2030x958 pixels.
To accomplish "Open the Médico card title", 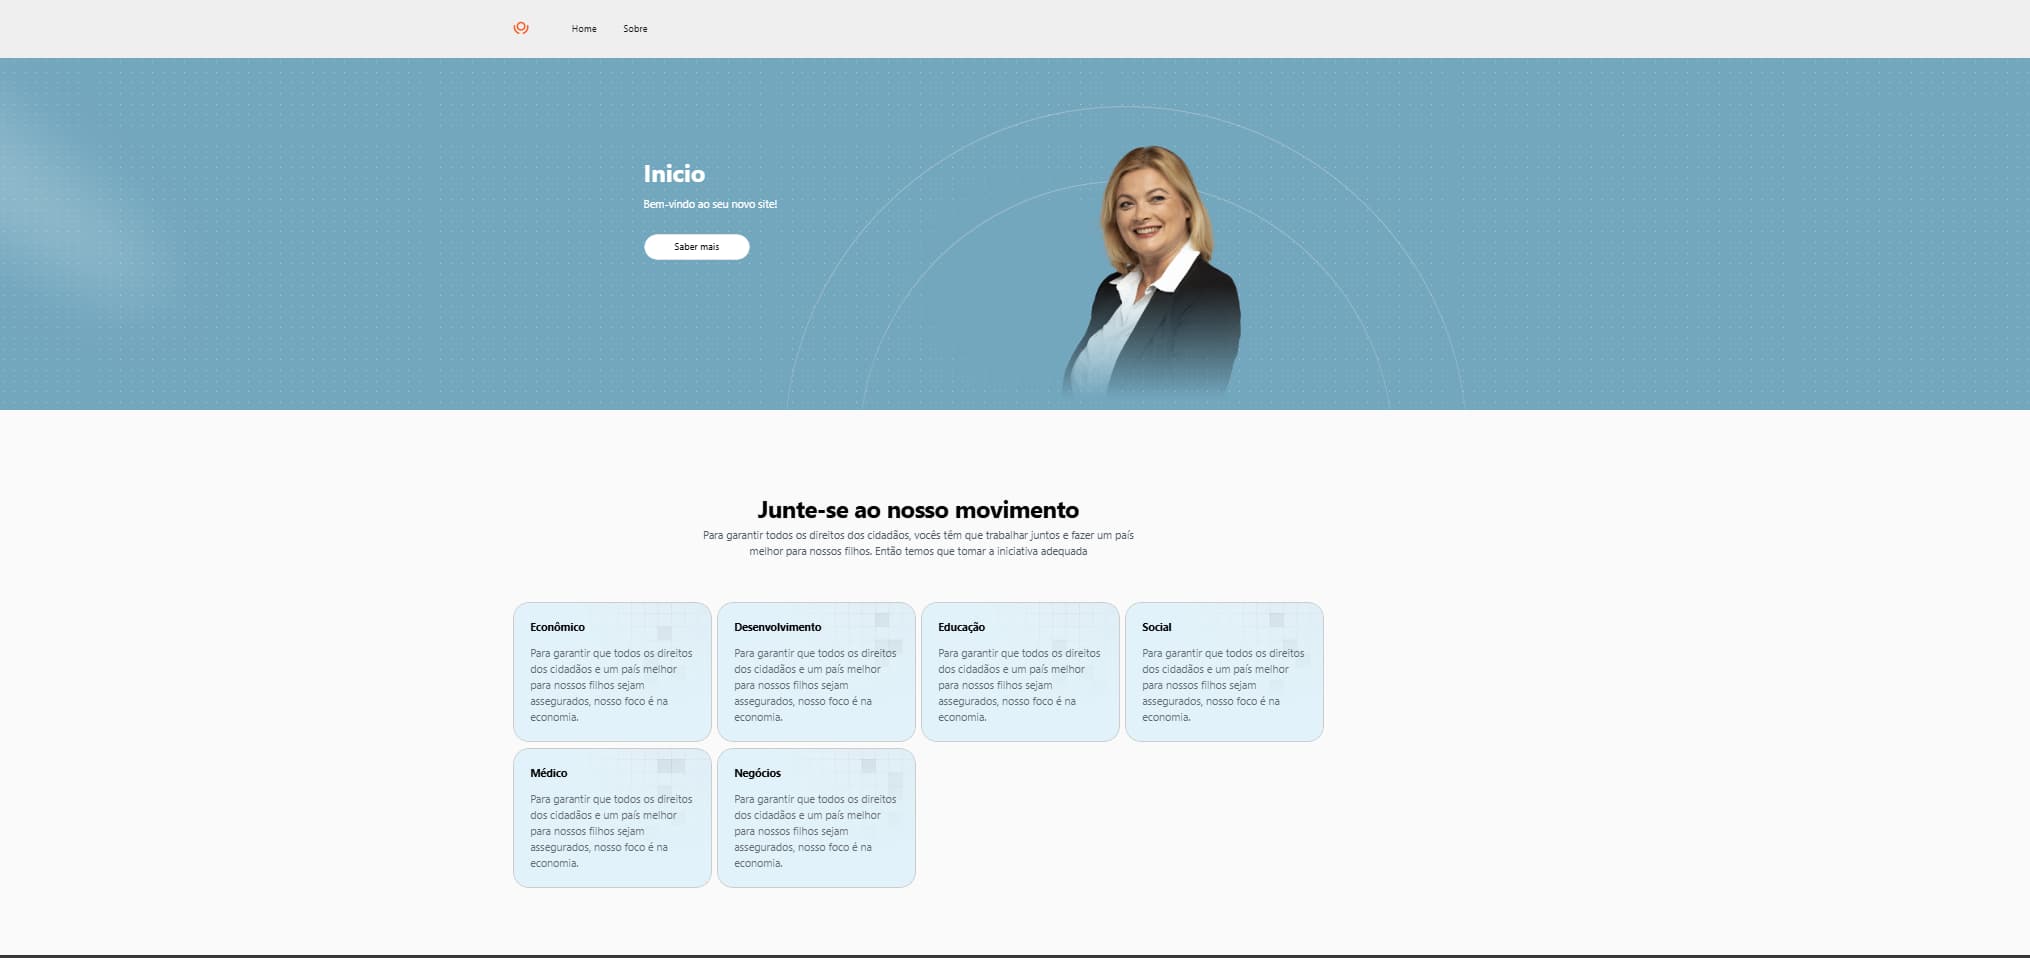I will point(548,773).
